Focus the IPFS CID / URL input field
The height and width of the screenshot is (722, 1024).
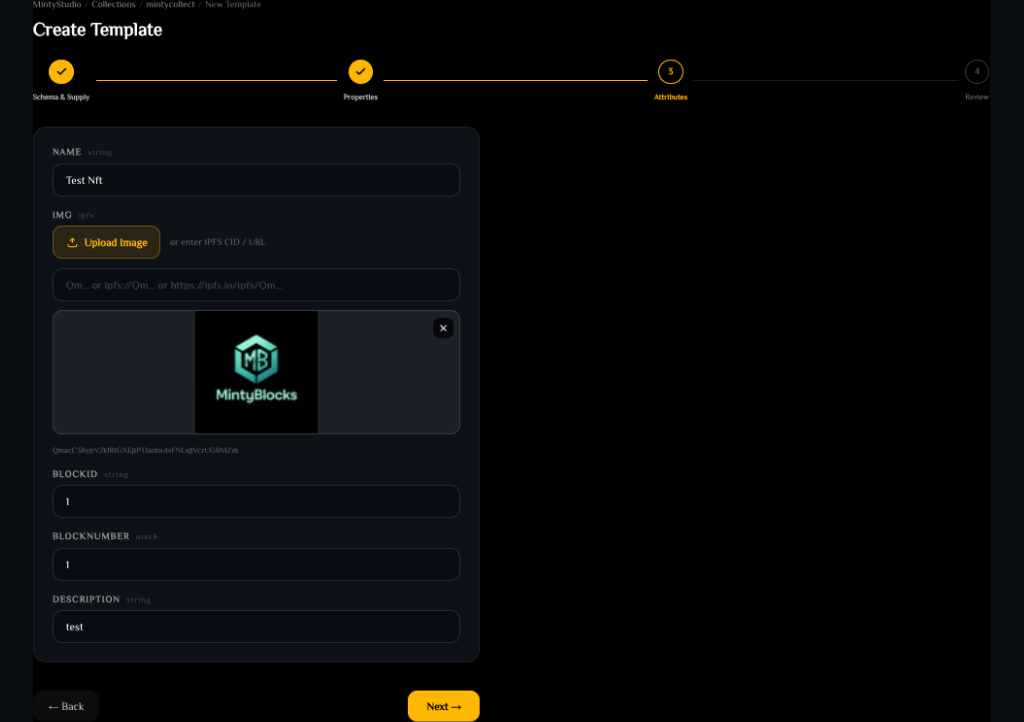click(256, 285)
